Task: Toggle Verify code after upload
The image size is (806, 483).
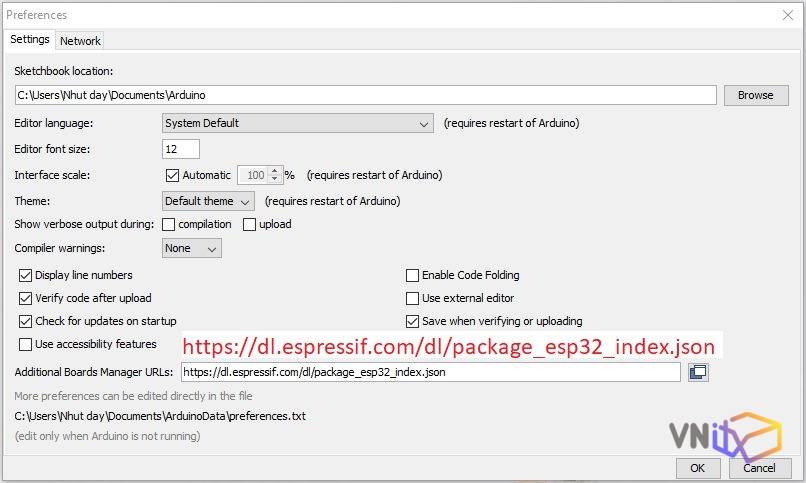Action: point(26,298)
